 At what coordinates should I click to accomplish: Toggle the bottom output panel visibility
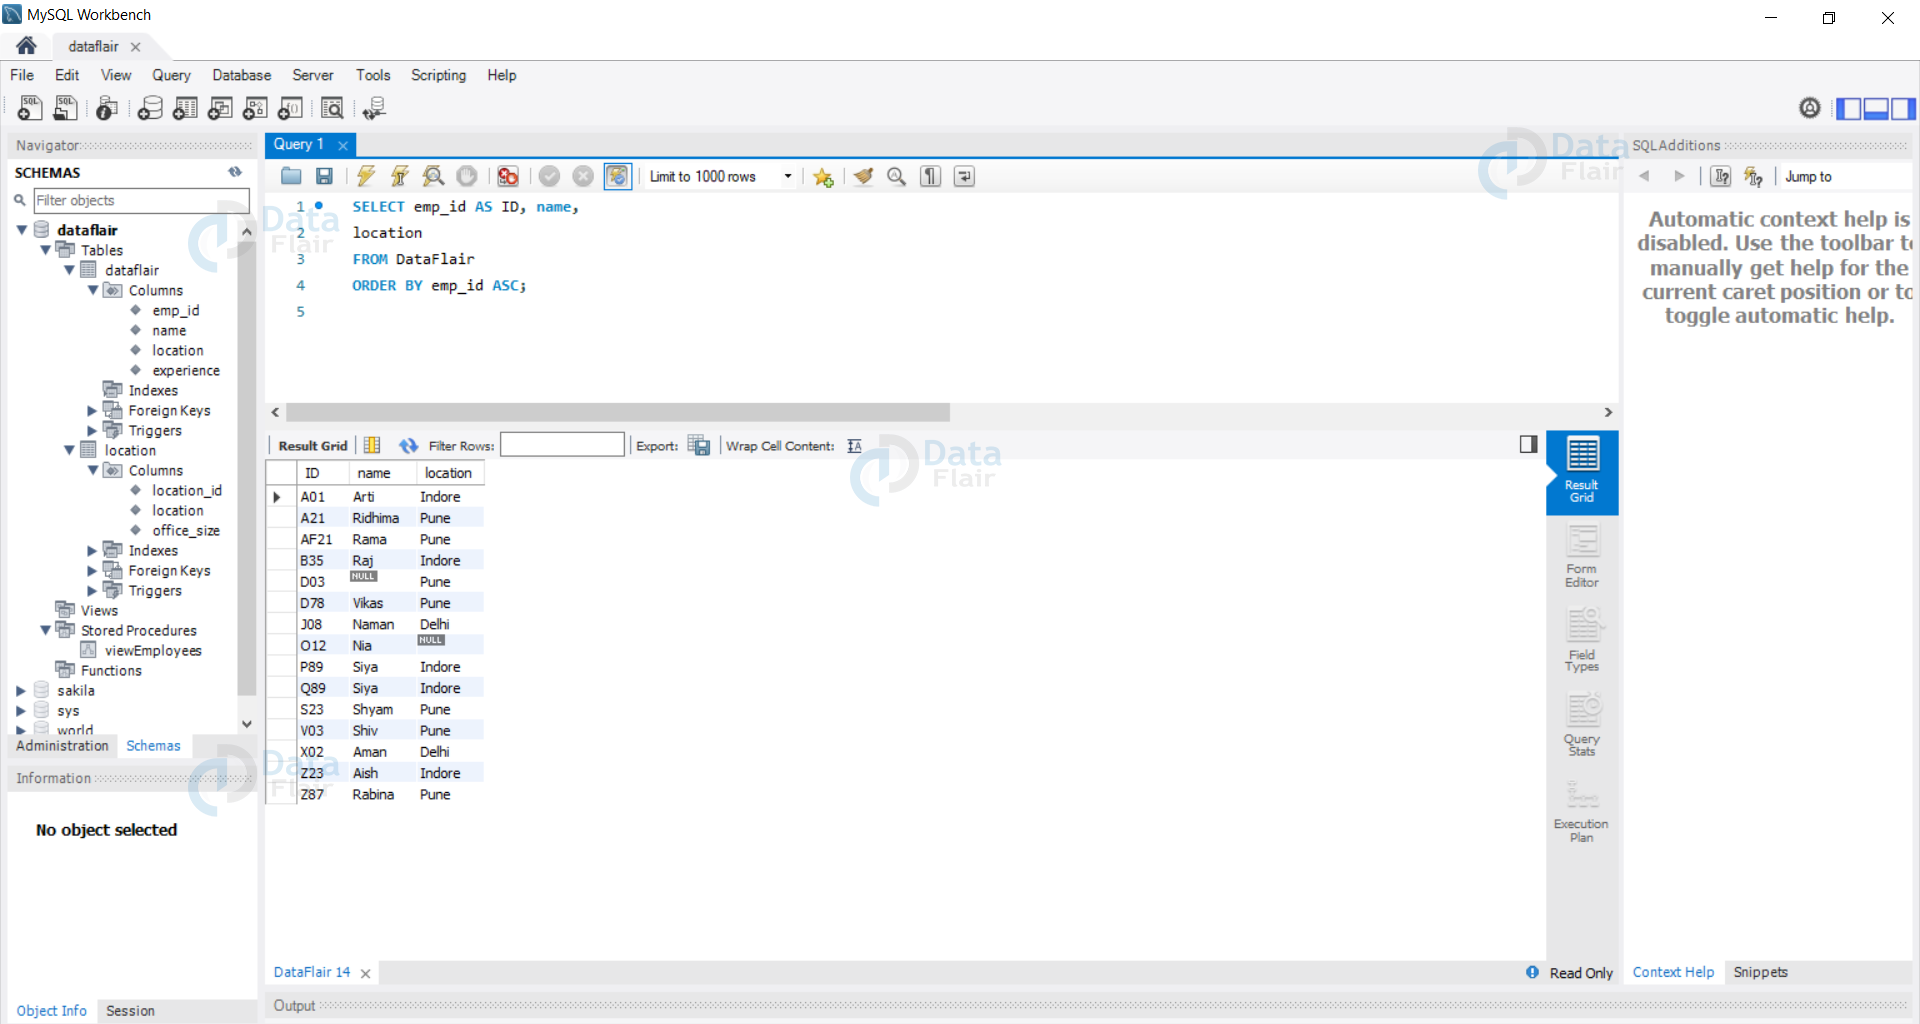click(1876, 108)
